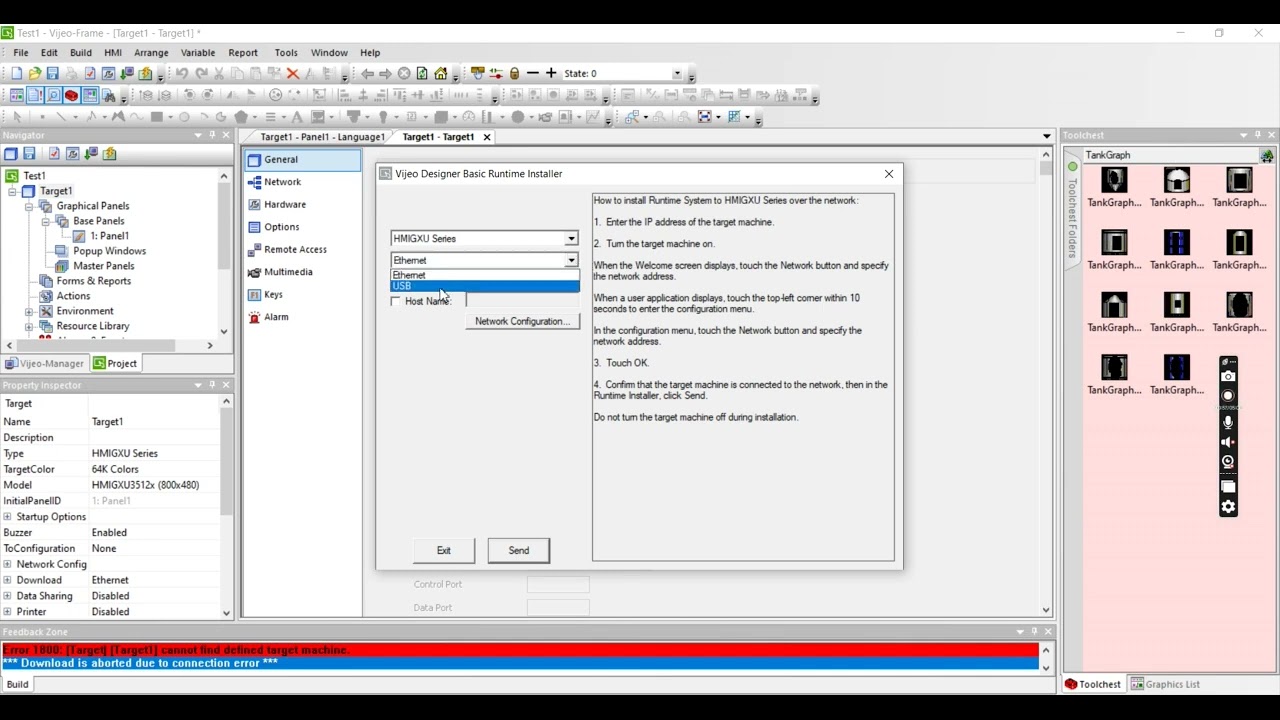Expand the Environment tree node

[29, 311]
